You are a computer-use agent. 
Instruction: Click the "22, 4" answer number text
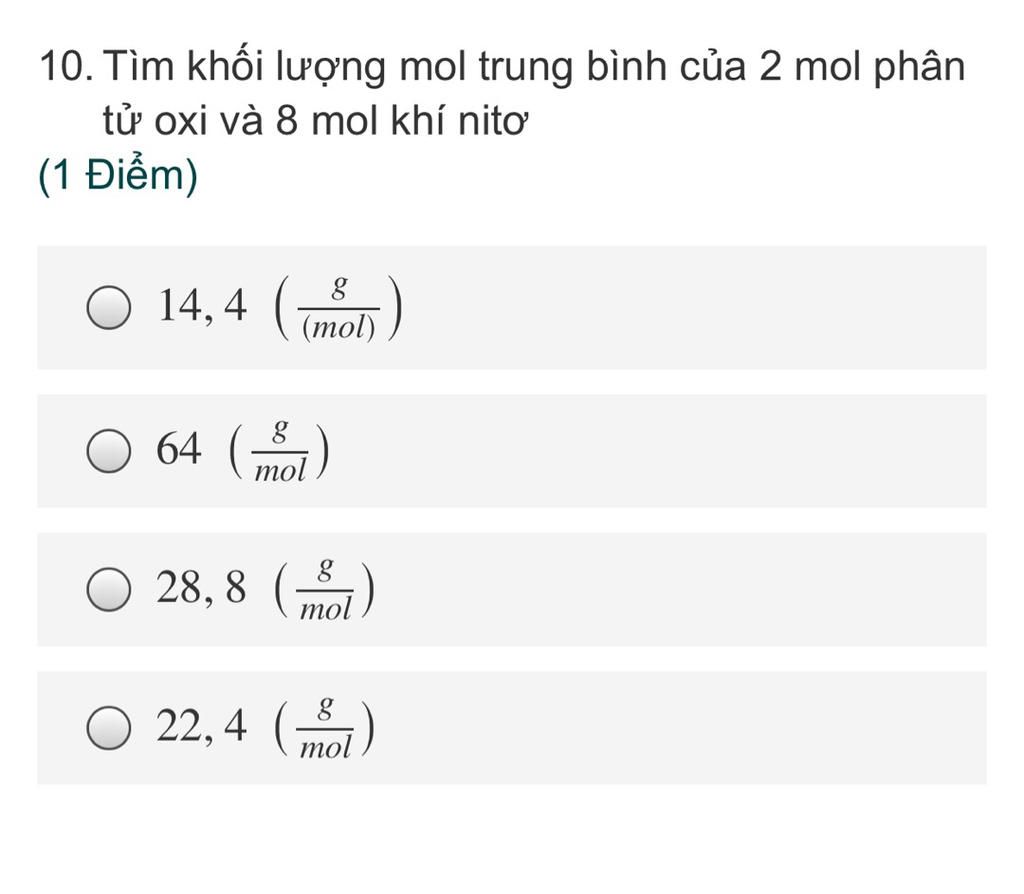(x=202, y=726)
